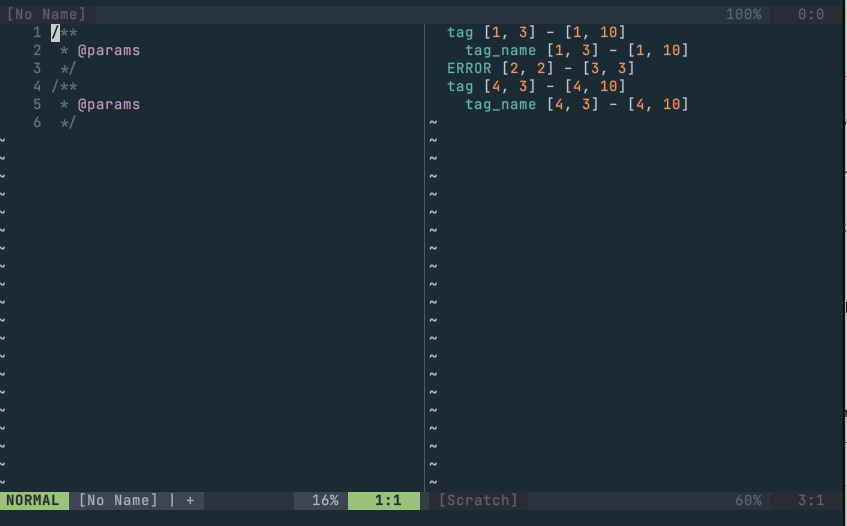Click '@params' on line 2
The height and width of the screenshot is (526, 847).
coord(109,51)
